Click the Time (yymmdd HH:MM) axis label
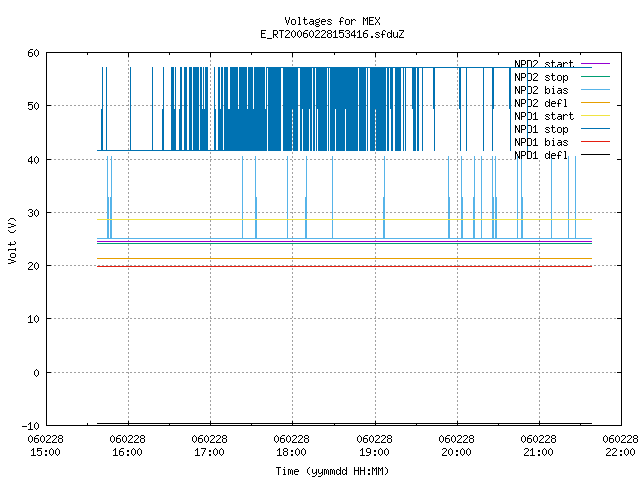This screenshot has width=640, height=480. click(x=332, y=471)
